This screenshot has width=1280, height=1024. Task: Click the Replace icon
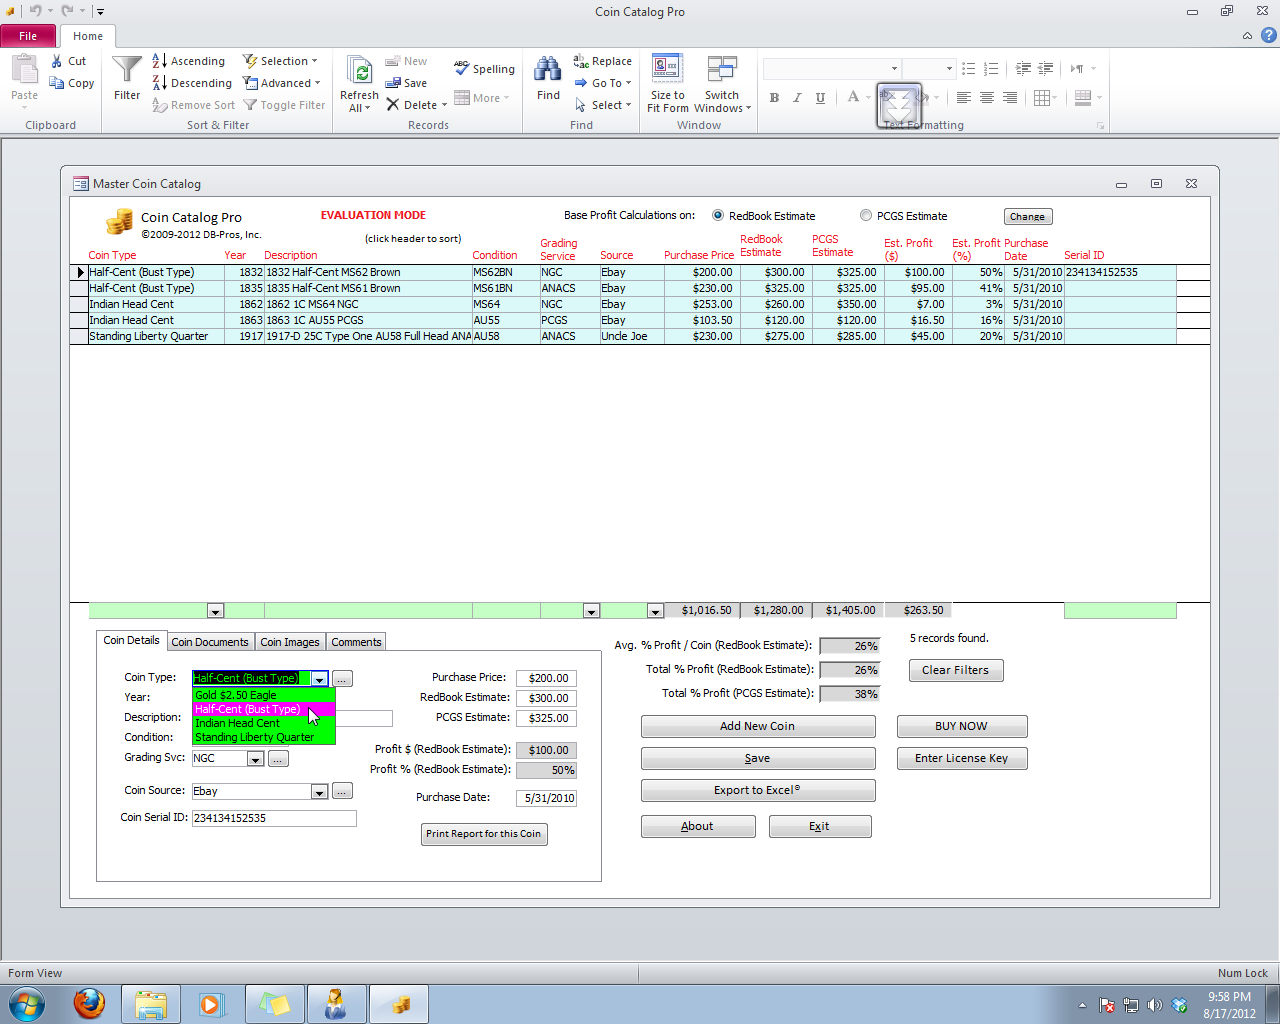pos(581,61)
